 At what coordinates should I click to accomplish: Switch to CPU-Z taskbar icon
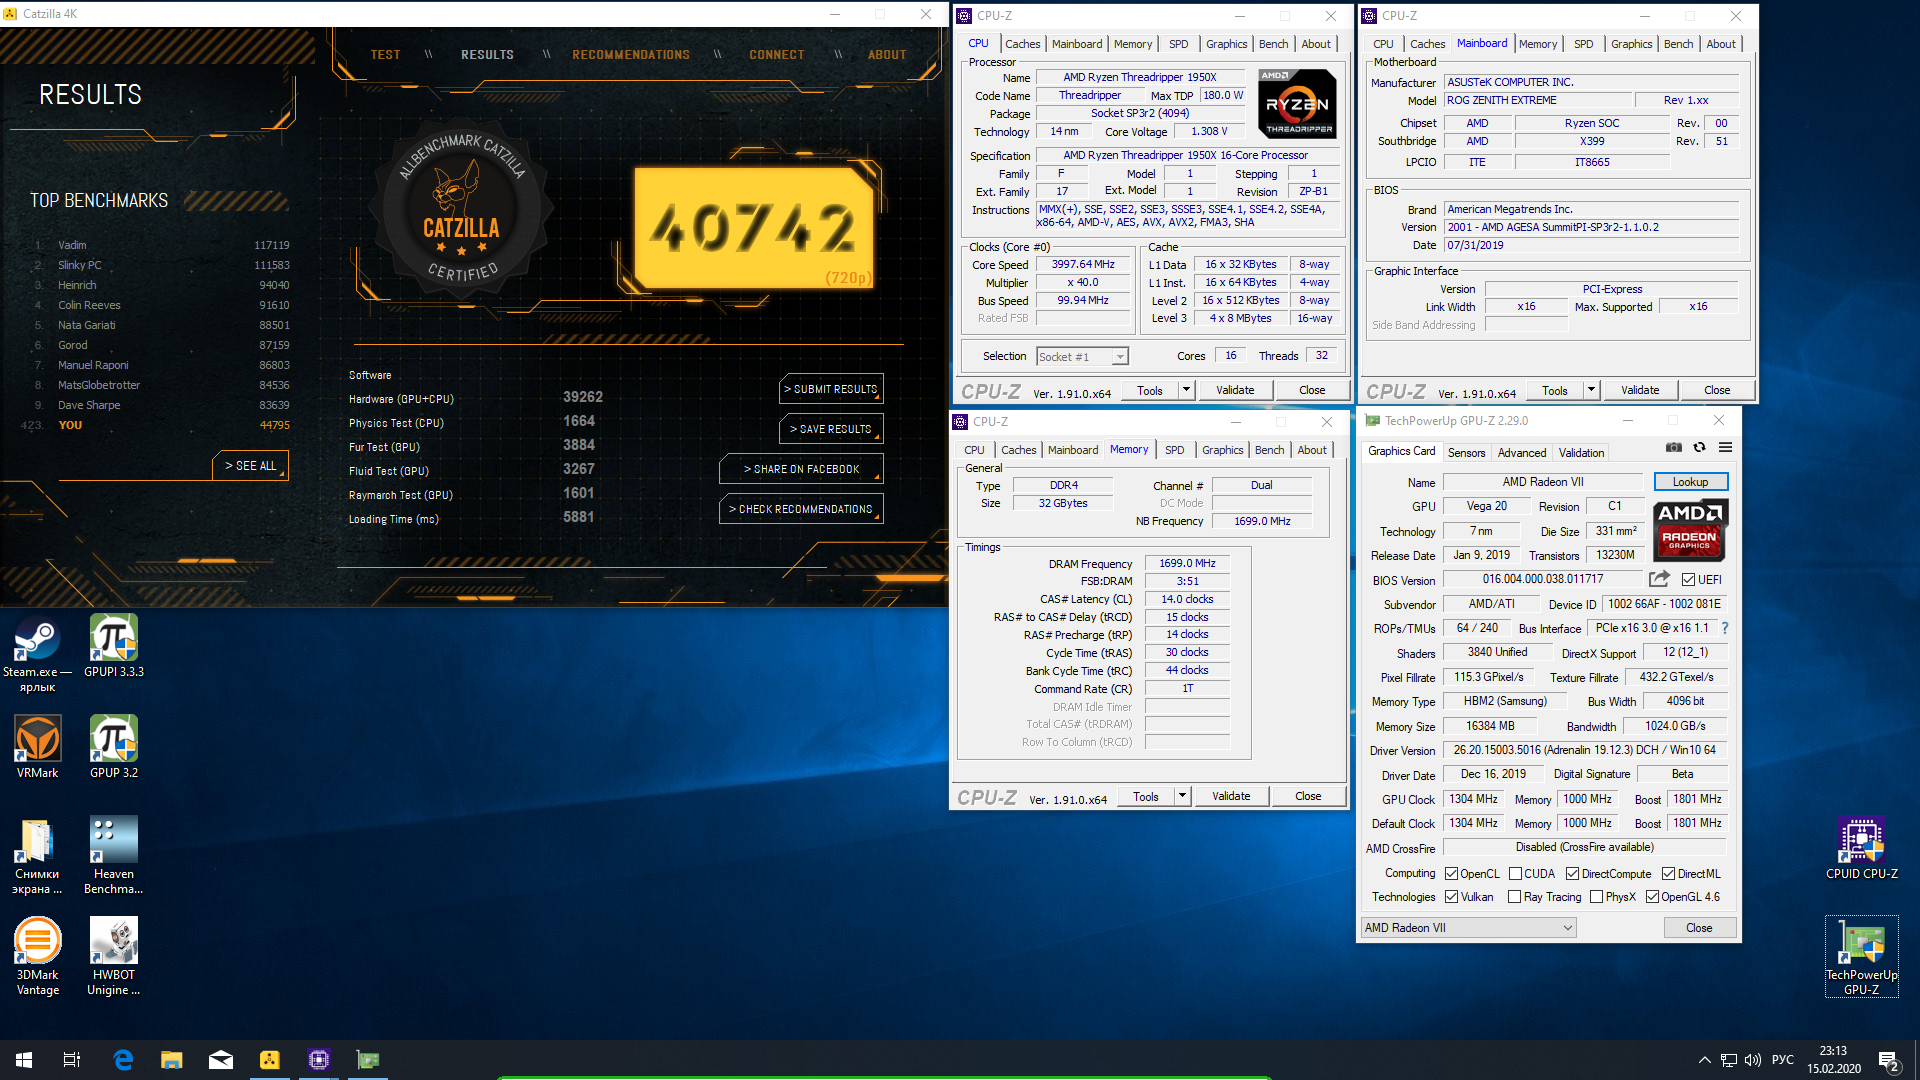click(319, 1060)
